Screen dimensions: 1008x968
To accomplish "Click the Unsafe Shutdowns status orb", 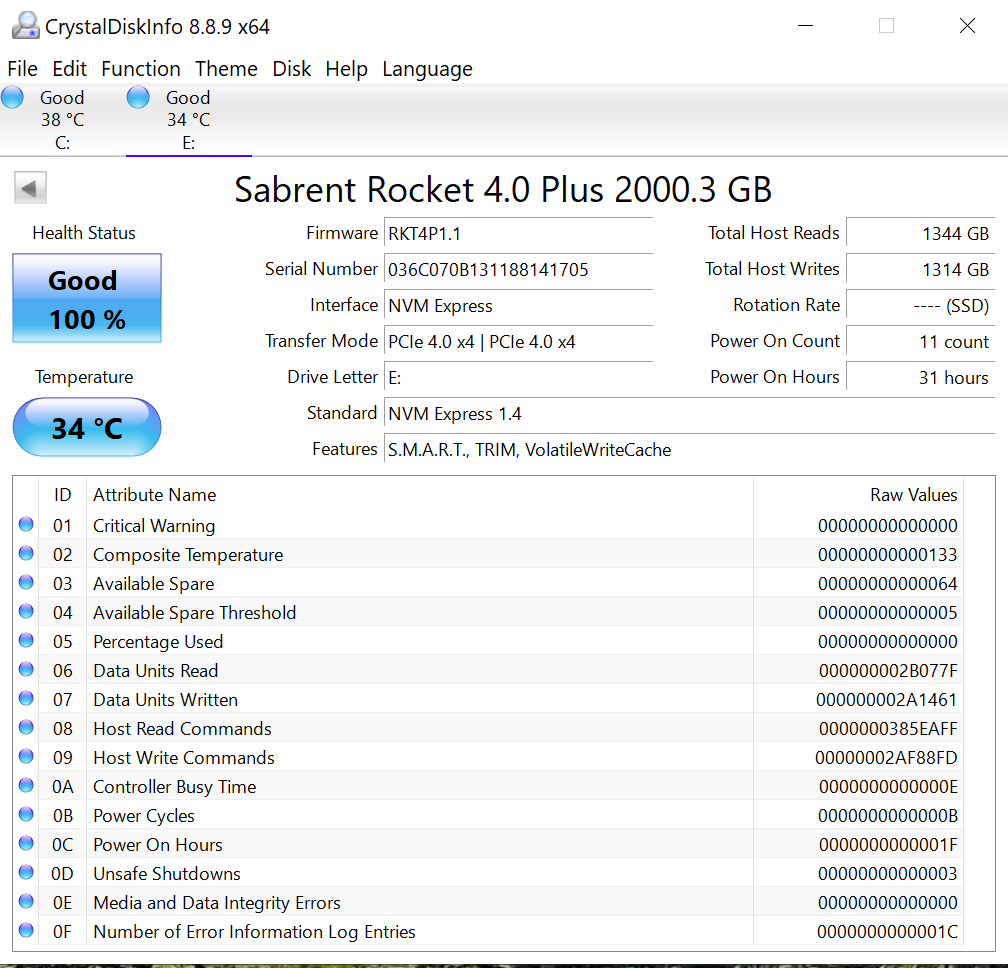I will pos(26,873).
